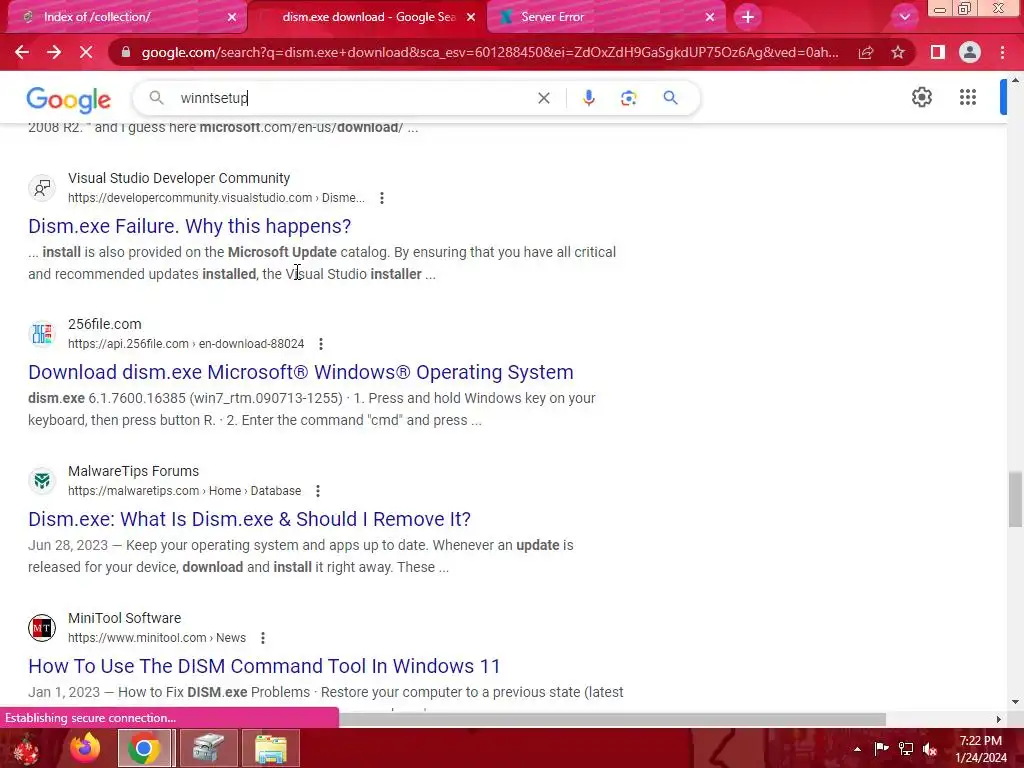Open the clock showing 7:22 PM
The width and height of the screenshot is (1024, 768).
(x=981, y=749)
